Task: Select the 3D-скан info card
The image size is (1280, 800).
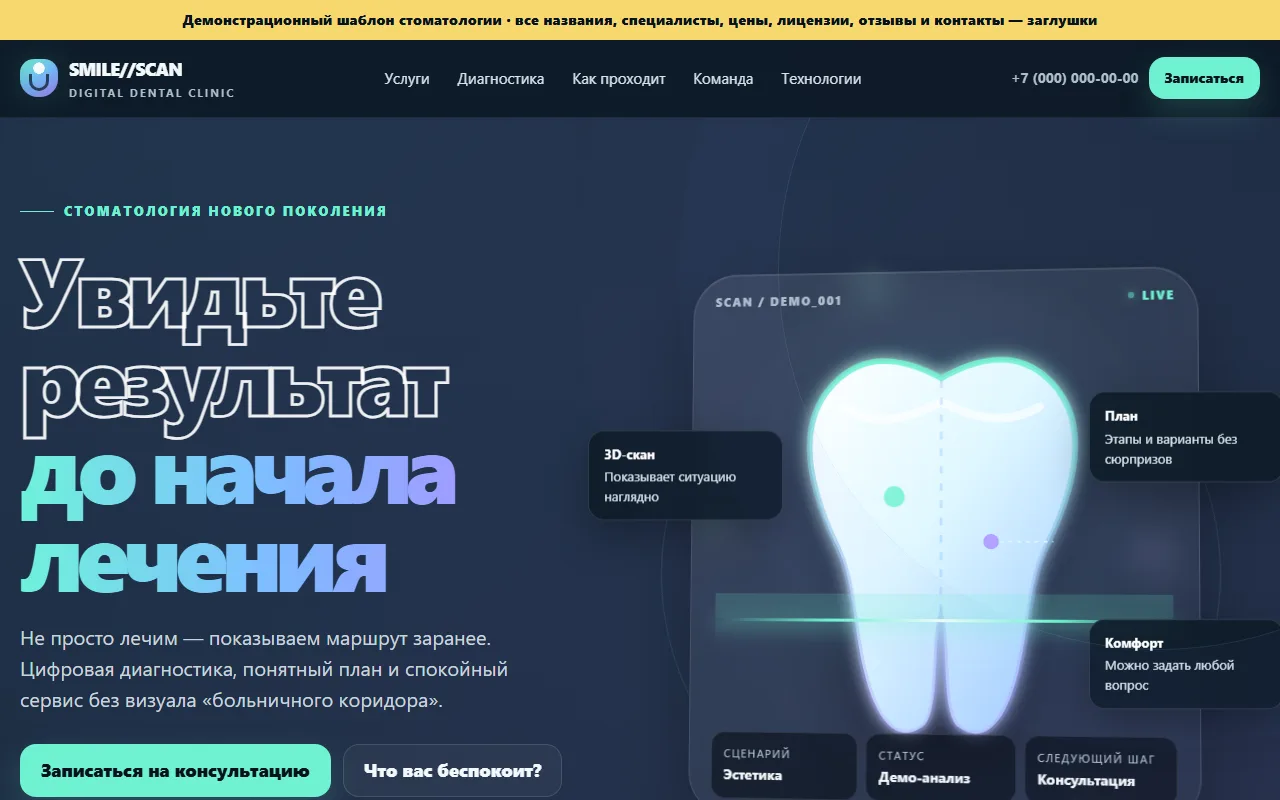Action: [685, 475]
